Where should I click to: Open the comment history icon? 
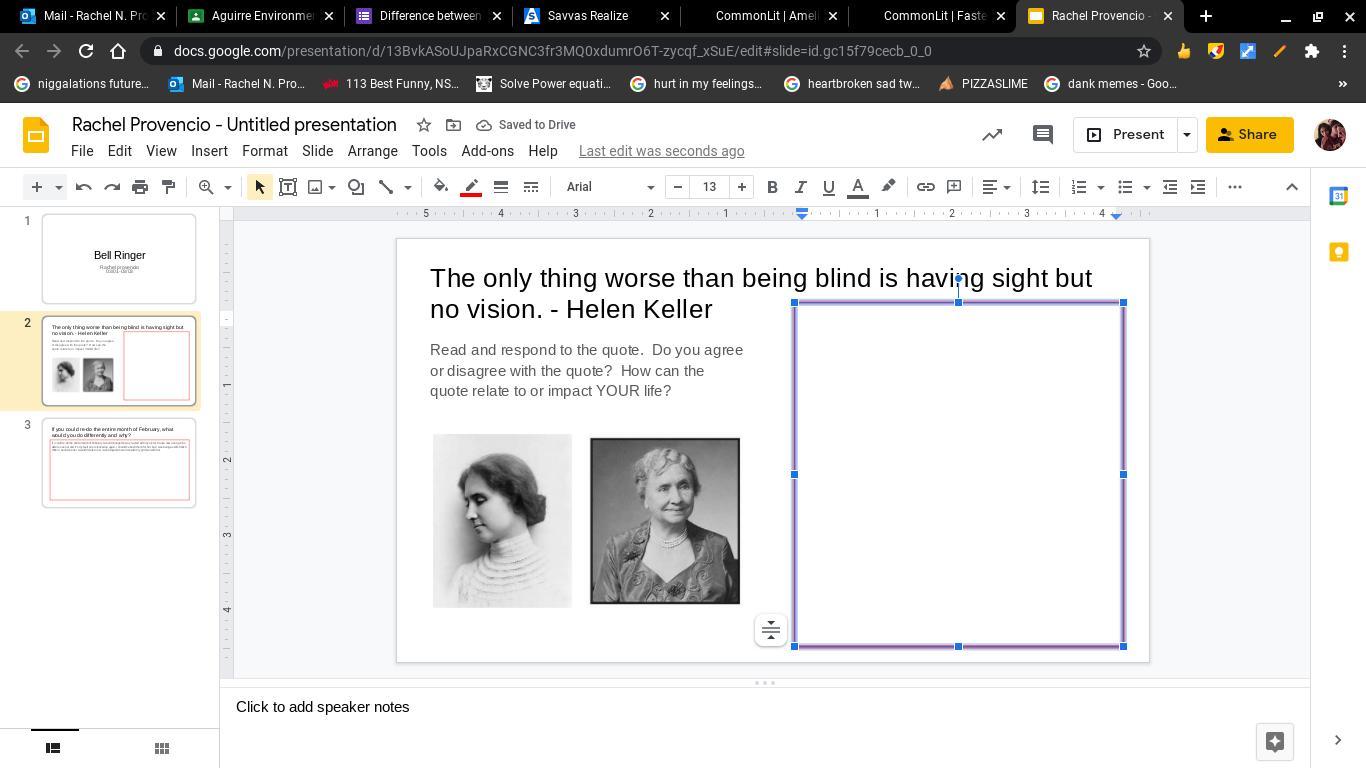(1042, 134)
